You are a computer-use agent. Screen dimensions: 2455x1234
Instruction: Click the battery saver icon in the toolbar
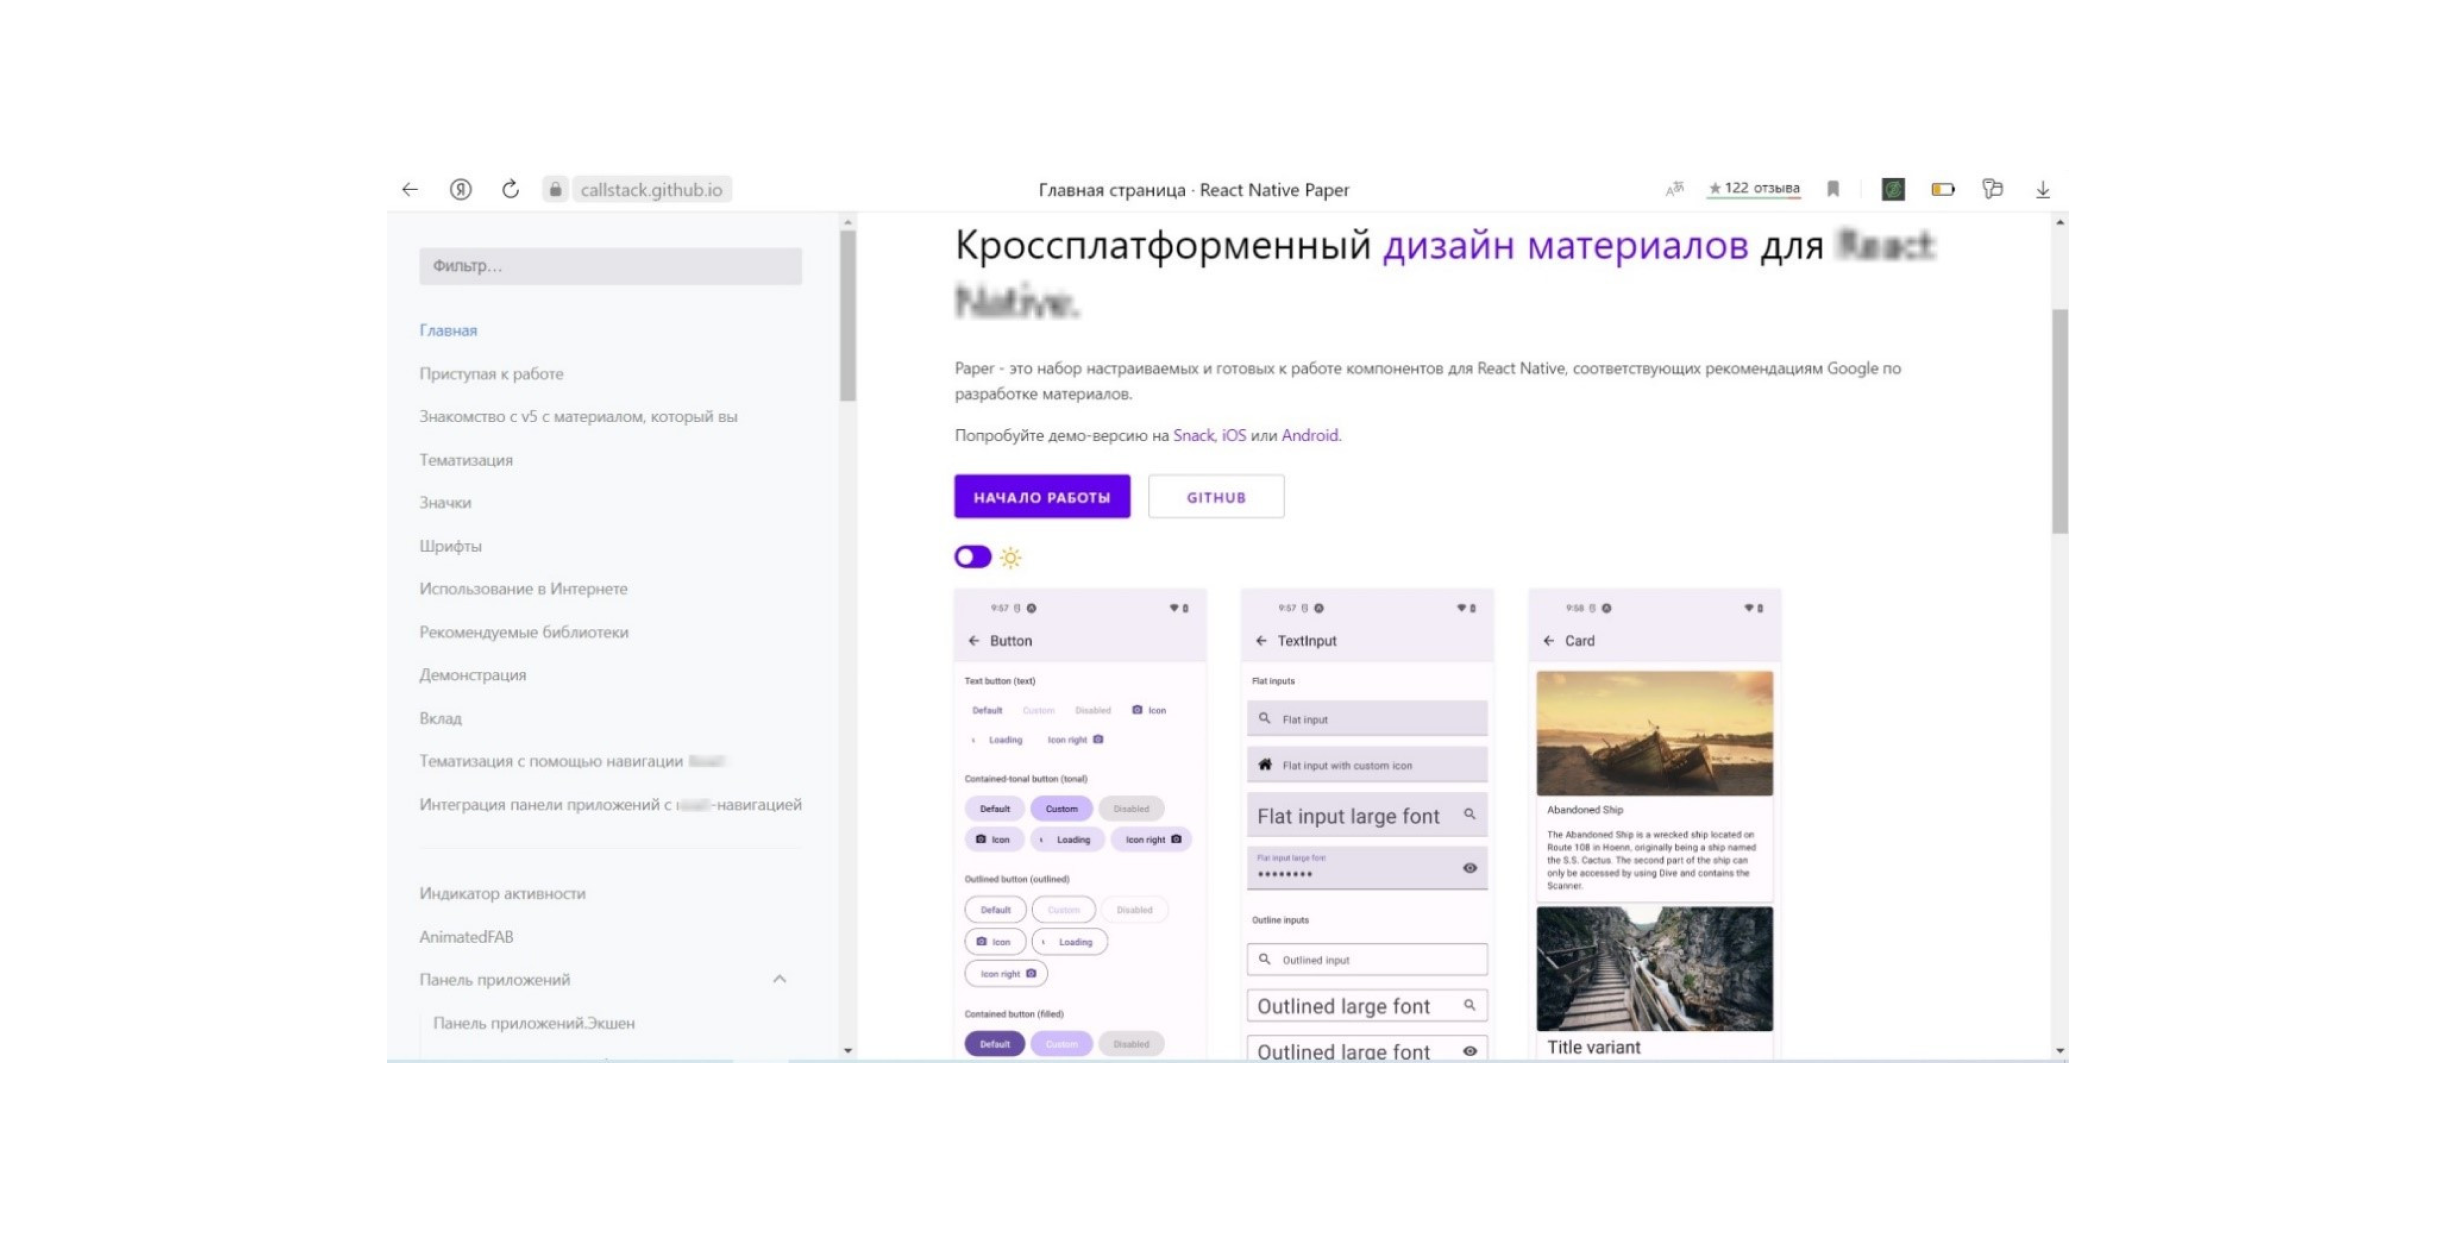tap(1942, 189)
